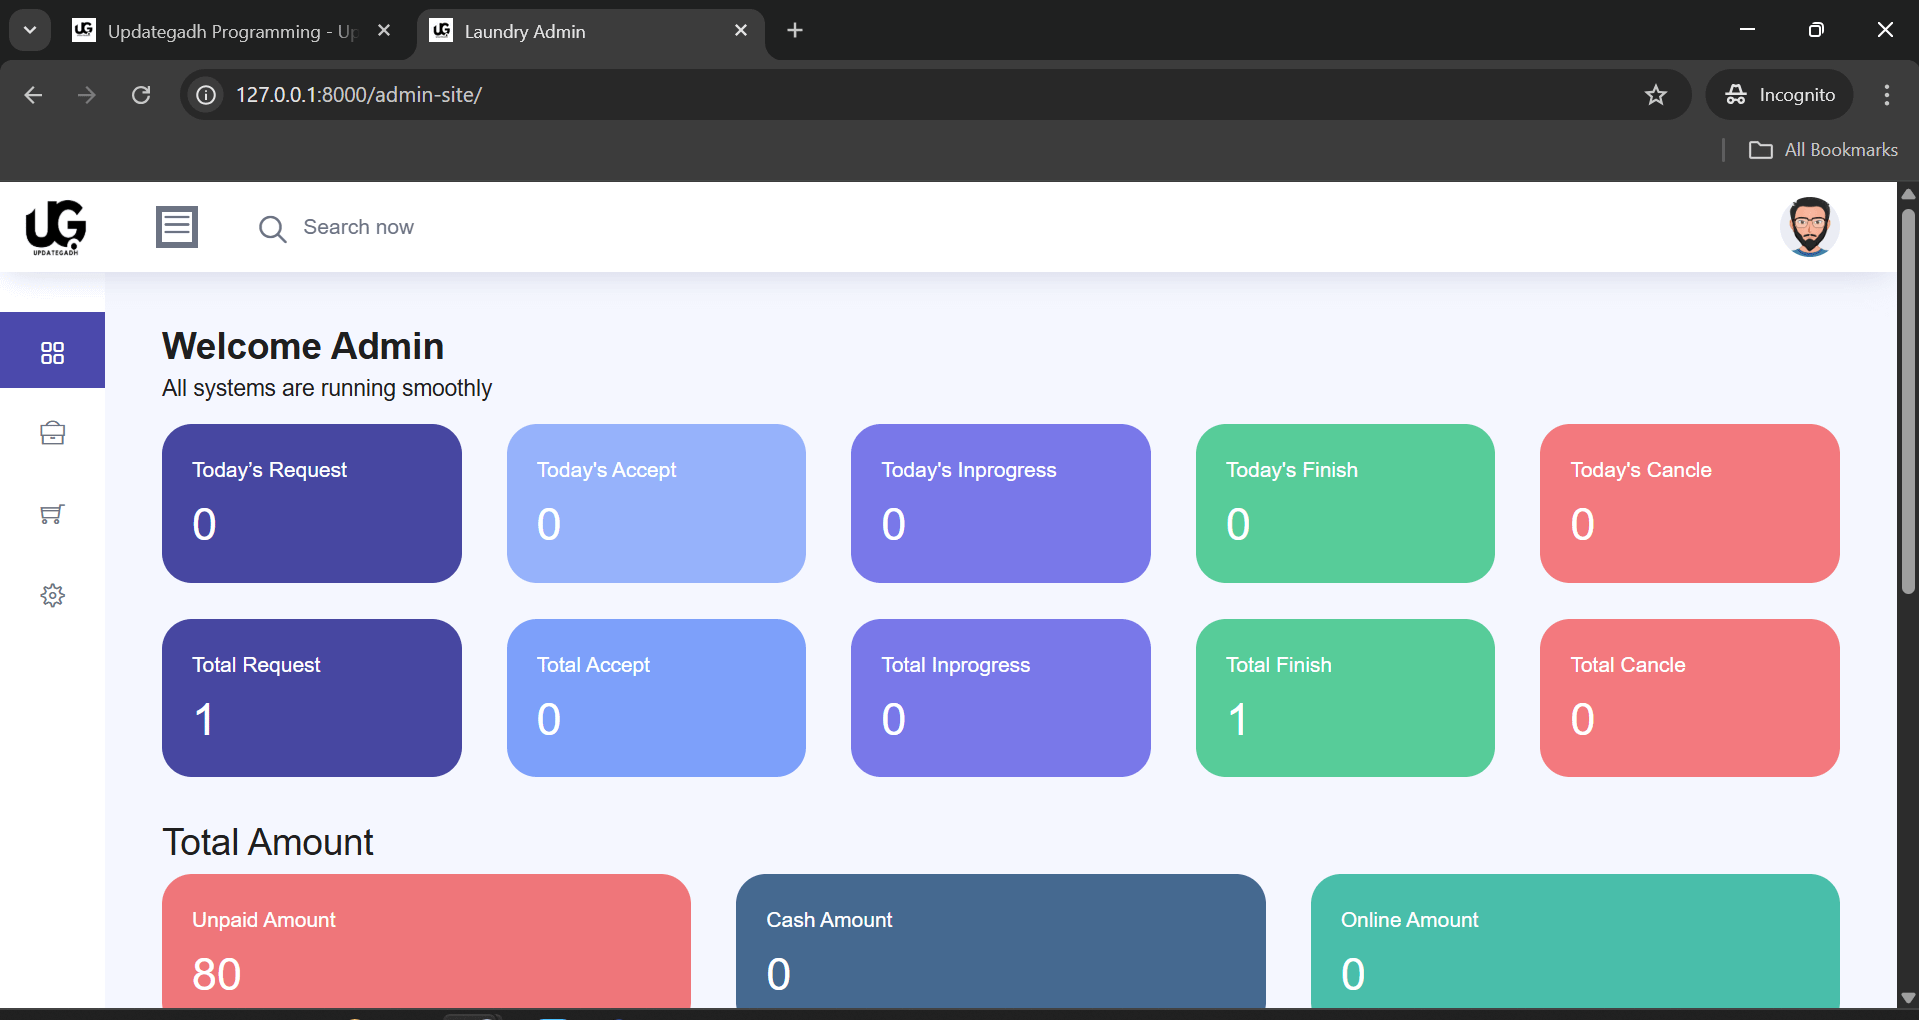Screen dimensions: 1919x1020
Task: Select the briefcase services icon in sidebar
Action: (52, 432)
